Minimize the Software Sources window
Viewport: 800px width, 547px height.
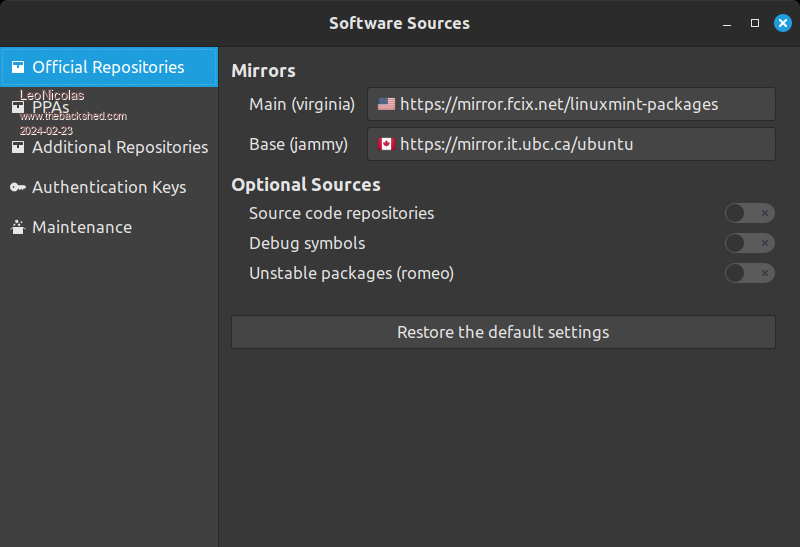point(727,23)
